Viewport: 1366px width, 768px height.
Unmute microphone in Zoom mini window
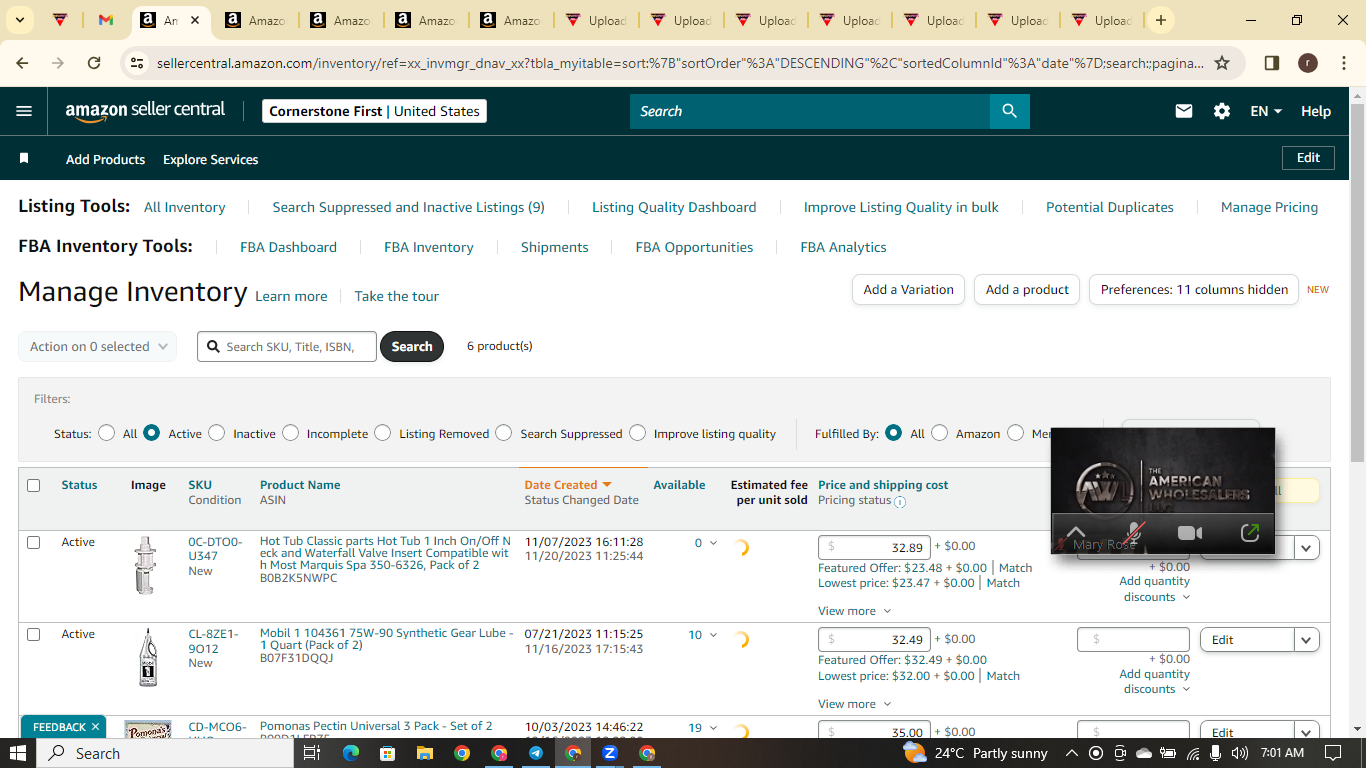click(x=1134, y=532)
